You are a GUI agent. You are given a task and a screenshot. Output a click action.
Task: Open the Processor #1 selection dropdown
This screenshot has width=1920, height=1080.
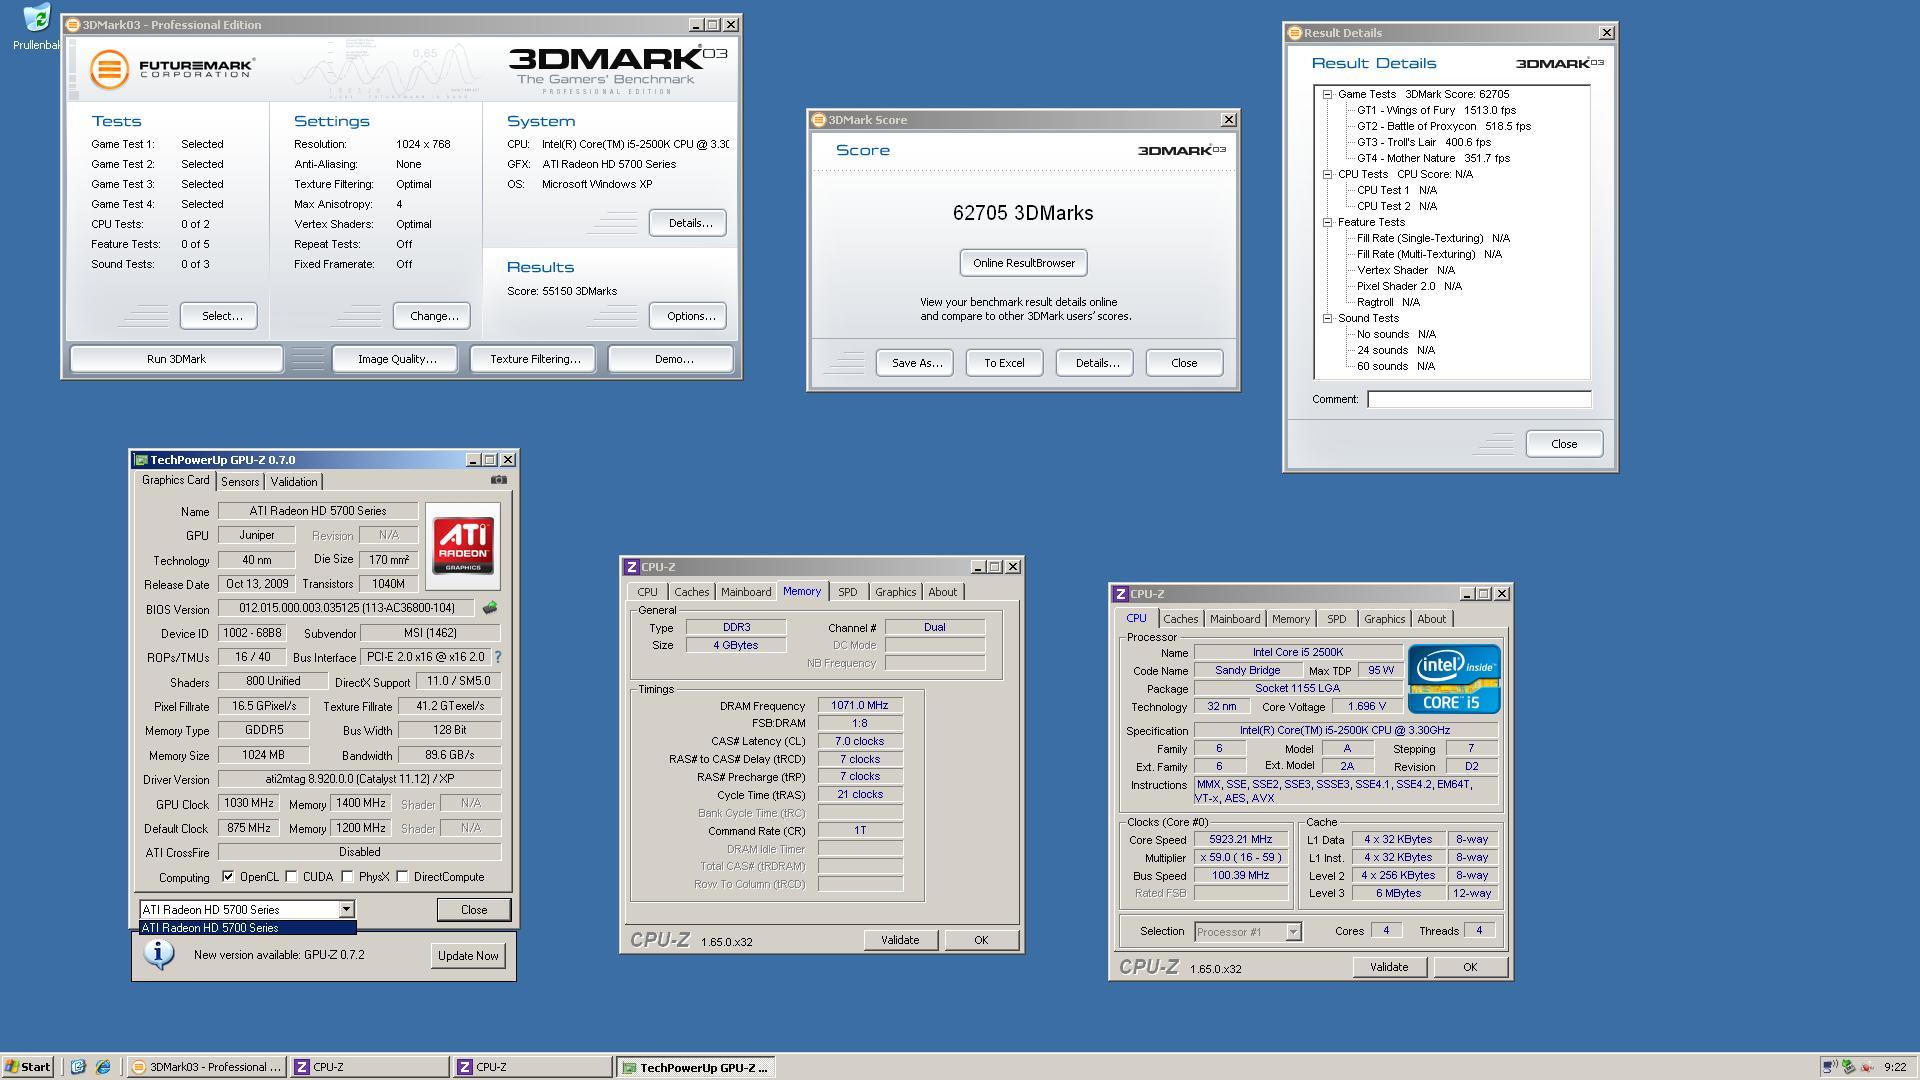pos(1292,932)
